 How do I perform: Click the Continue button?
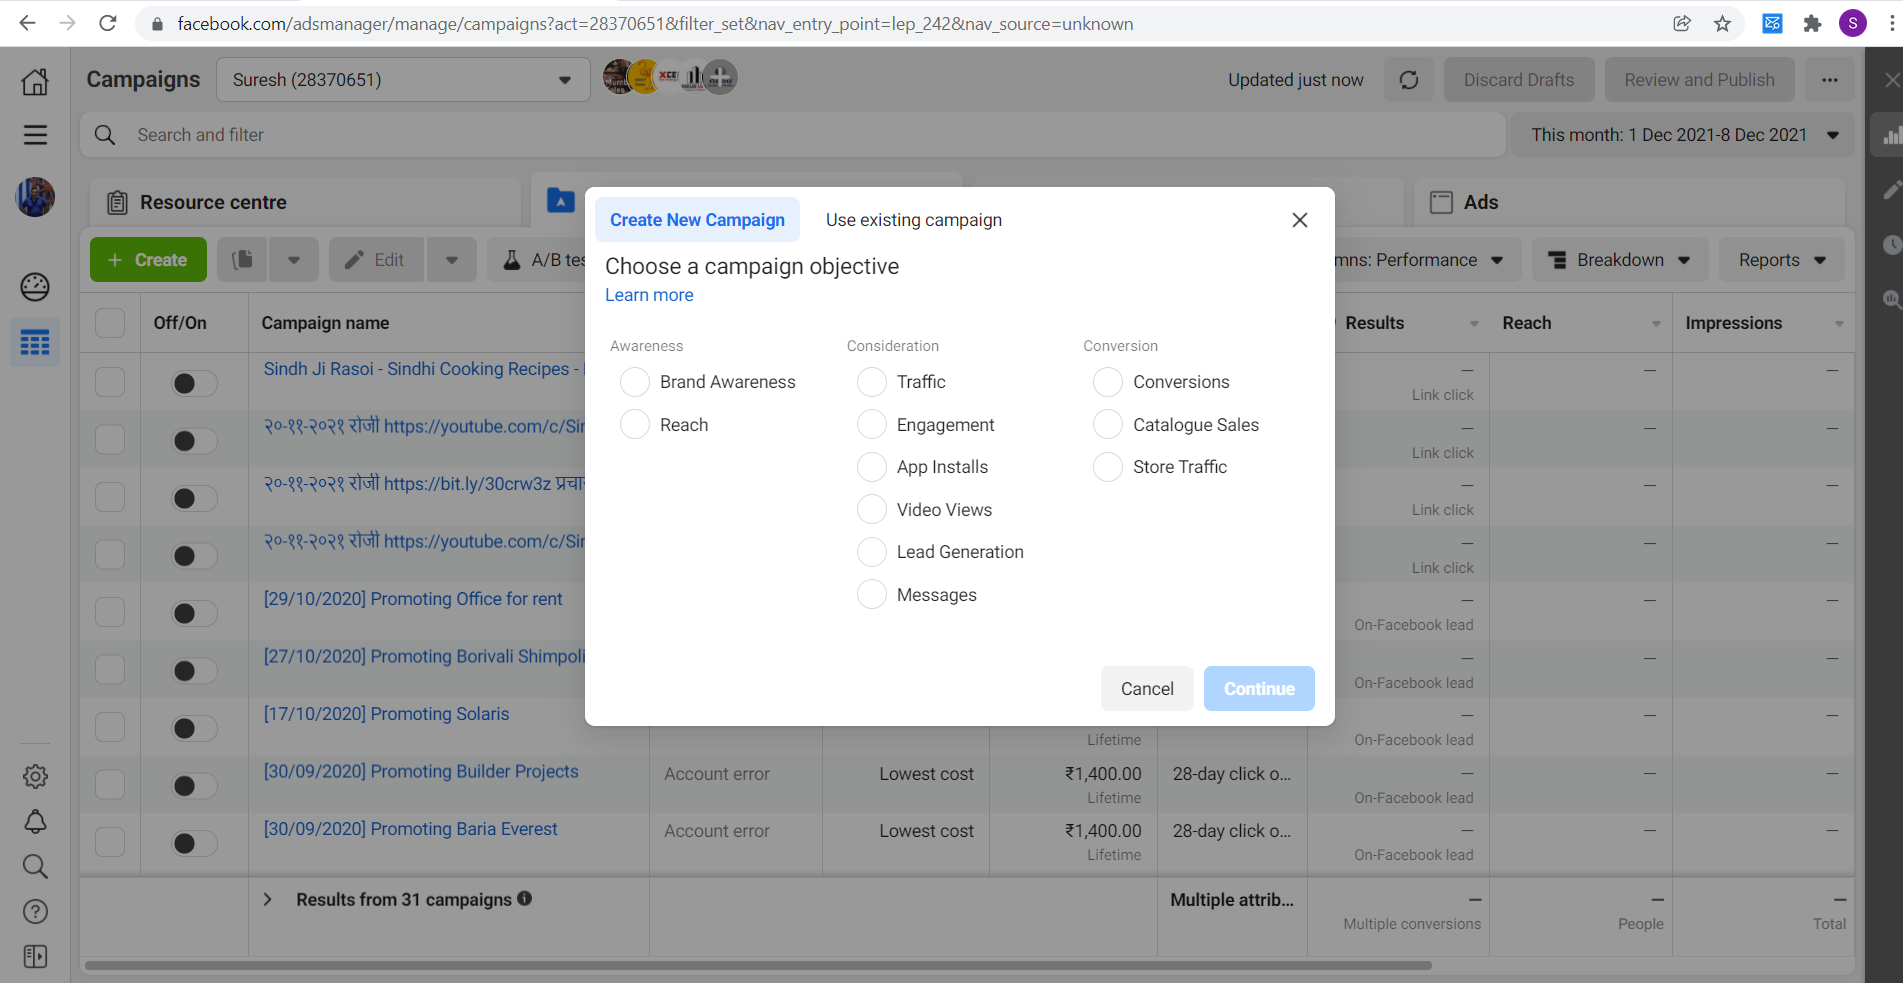[1259, 689]
